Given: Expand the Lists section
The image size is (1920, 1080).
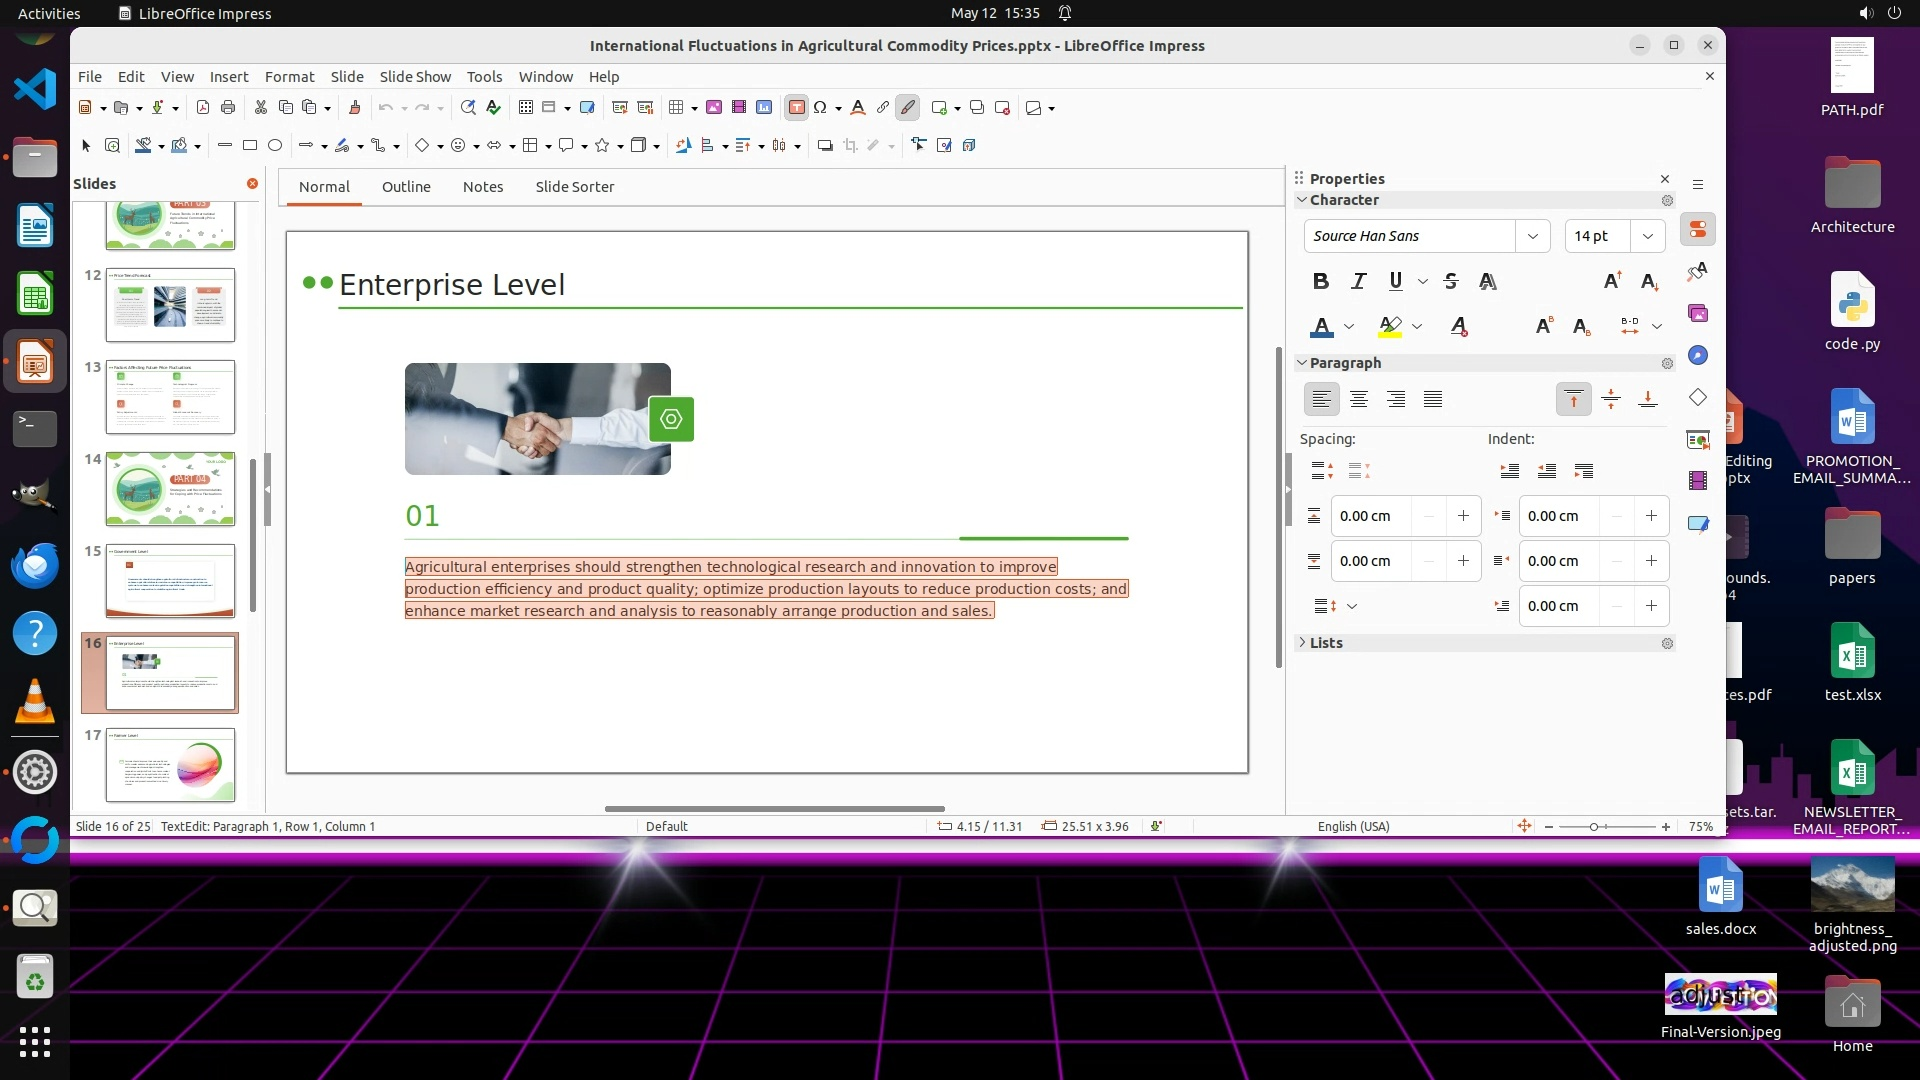Looking at the screenshot, I should pos(1326,643).
